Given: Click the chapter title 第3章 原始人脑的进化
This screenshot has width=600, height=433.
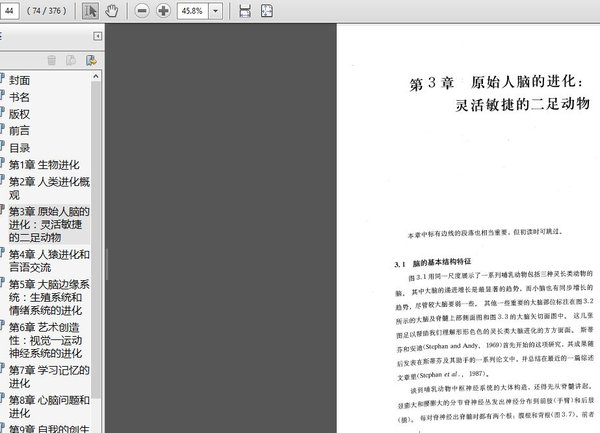Looking at the screenshot, I should [x=496, y=82].
